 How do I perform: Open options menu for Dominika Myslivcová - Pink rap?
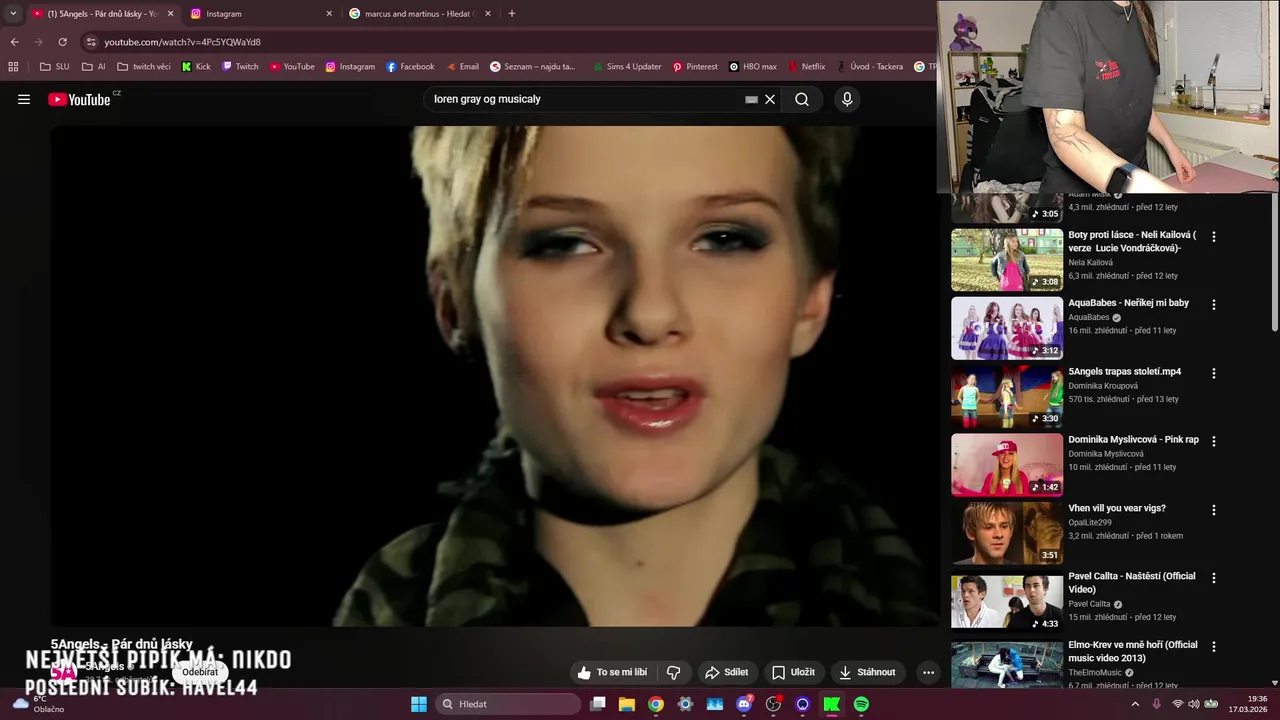[x=1214, y=441]
